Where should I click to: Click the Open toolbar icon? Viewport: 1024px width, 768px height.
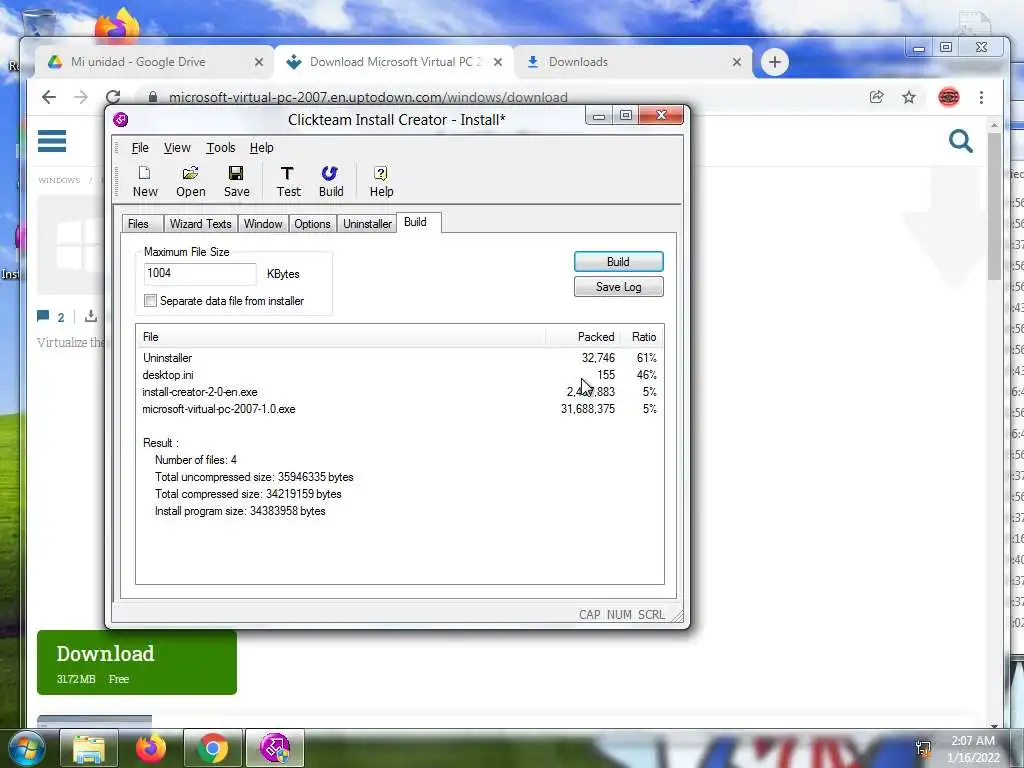tap(191, 182)
